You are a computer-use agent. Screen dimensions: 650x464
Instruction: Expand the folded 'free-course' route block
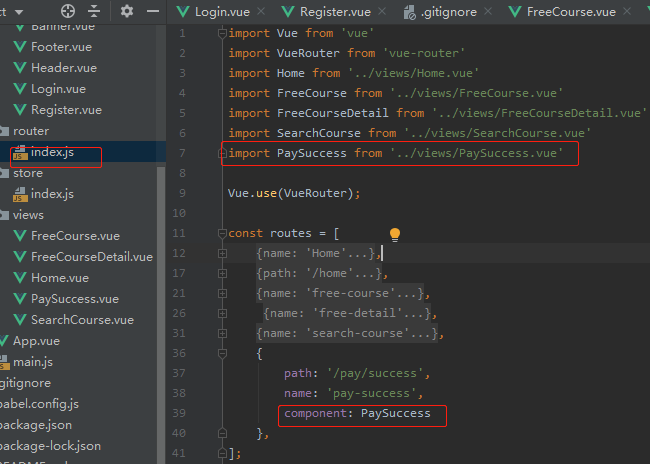pyautogui.click(x=221, y=294)
